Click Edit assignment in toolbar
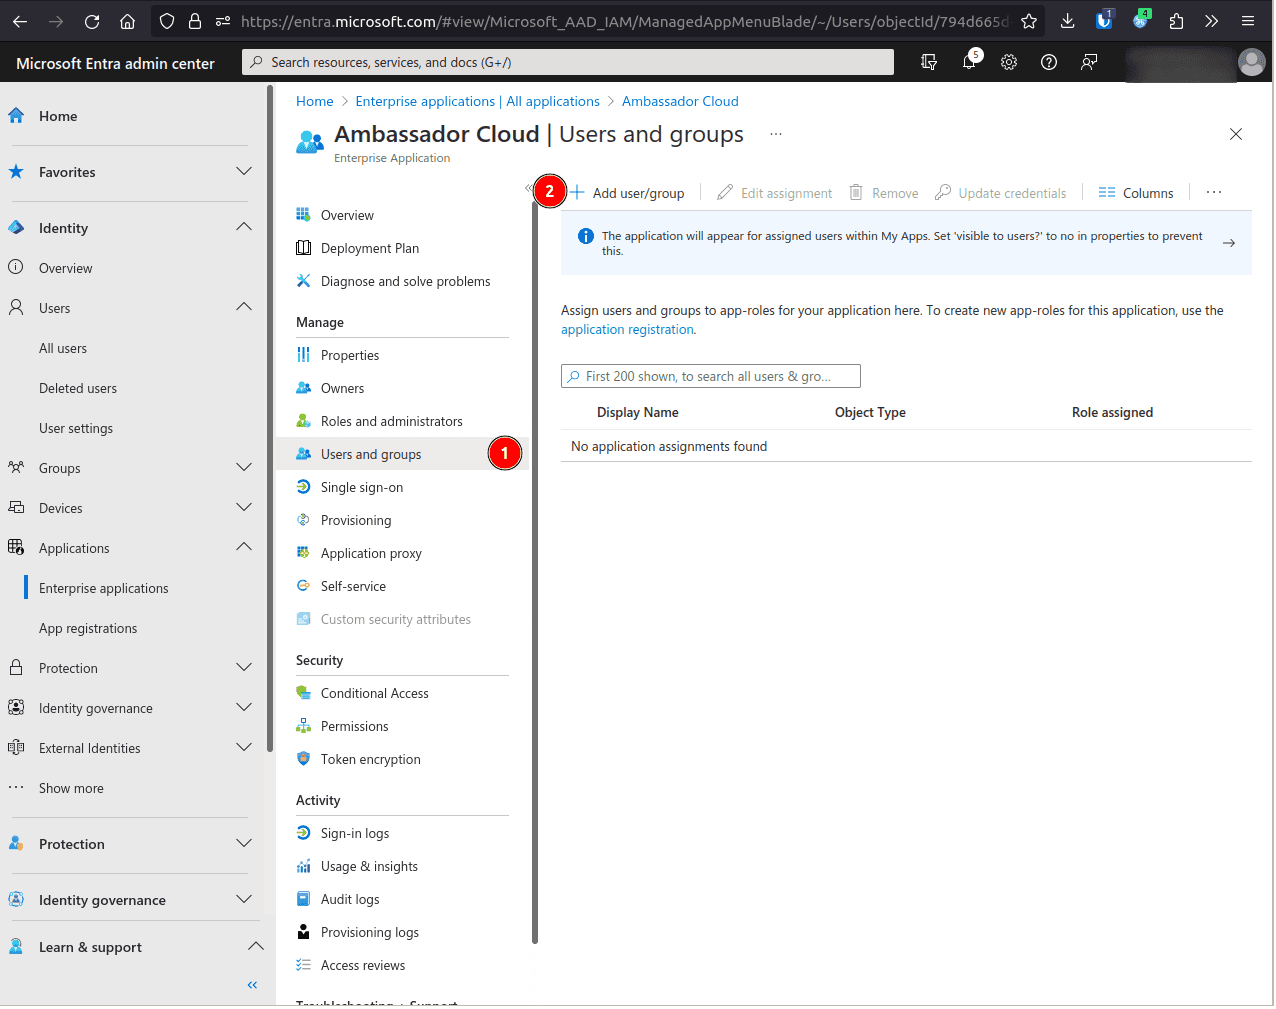This screenshot has width=1276, height=1009. tap(775, 193)
